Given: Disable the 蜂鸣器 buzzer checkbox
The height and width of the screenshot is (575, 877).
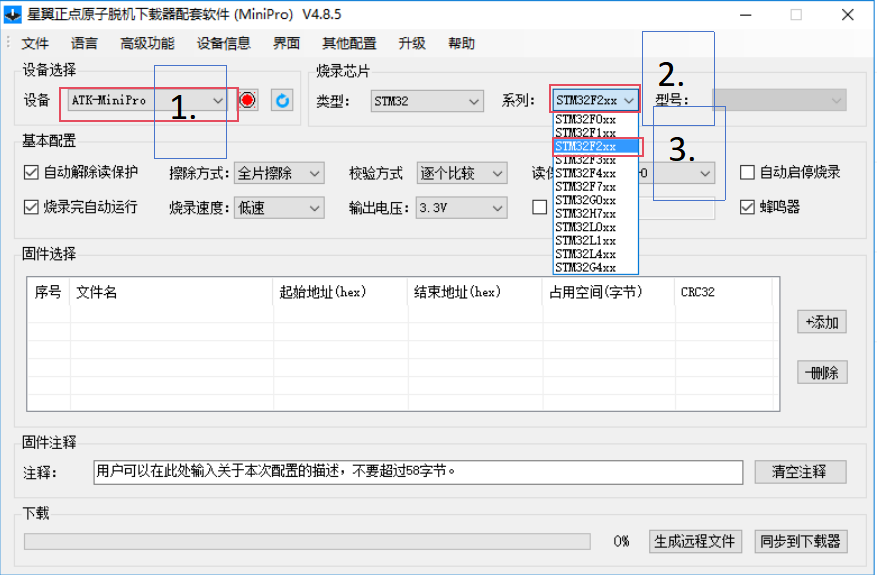Looking at the screenshot, I should coord(747,207).
